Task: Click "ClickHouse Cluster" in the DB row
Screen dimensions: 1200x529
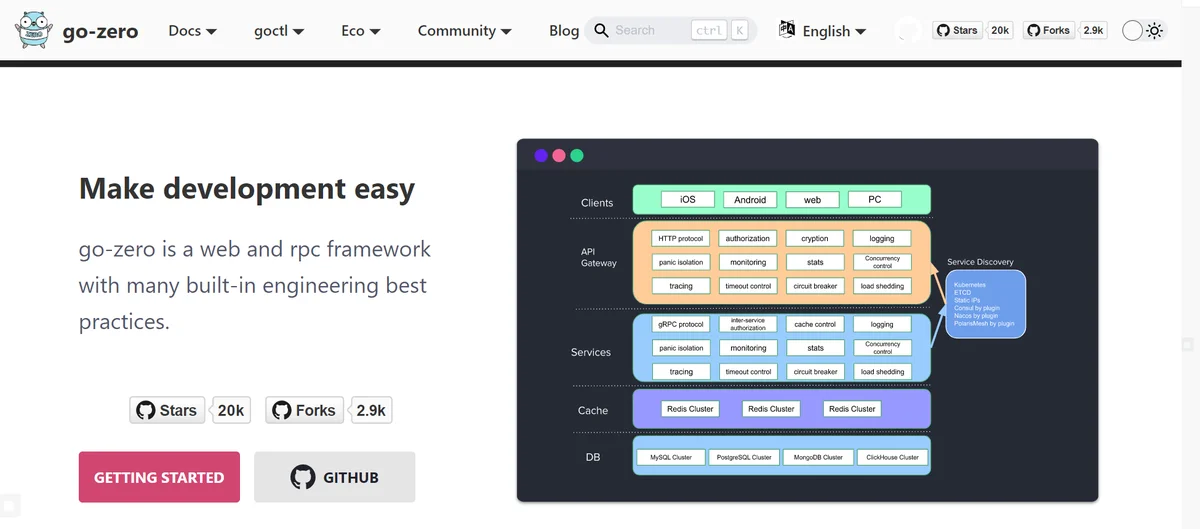Action: coord(892,457)
